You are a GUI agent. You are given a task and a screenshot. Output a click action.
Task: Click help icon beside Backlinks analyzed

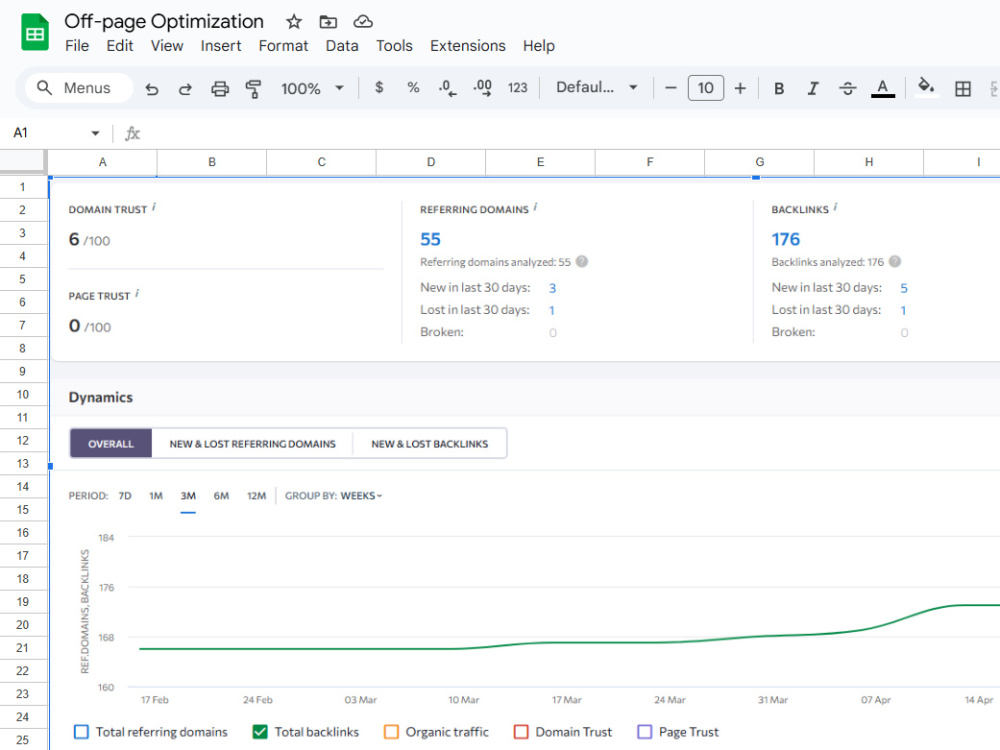tap(895, 261)
